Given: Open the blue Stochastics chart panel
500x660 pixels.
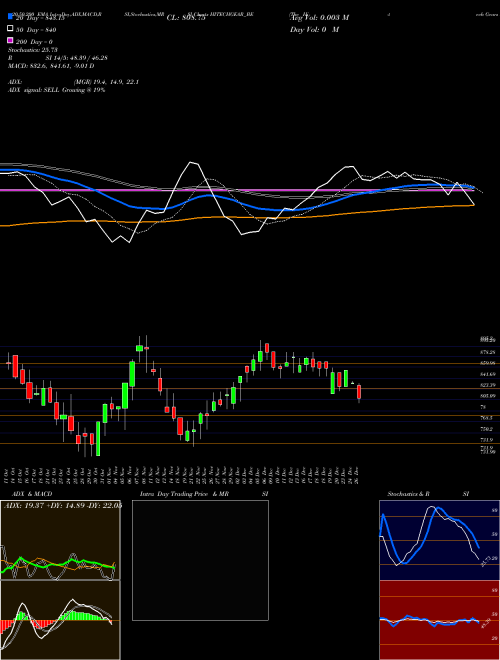Looking at the screenshot, I should tap(439, 540).
